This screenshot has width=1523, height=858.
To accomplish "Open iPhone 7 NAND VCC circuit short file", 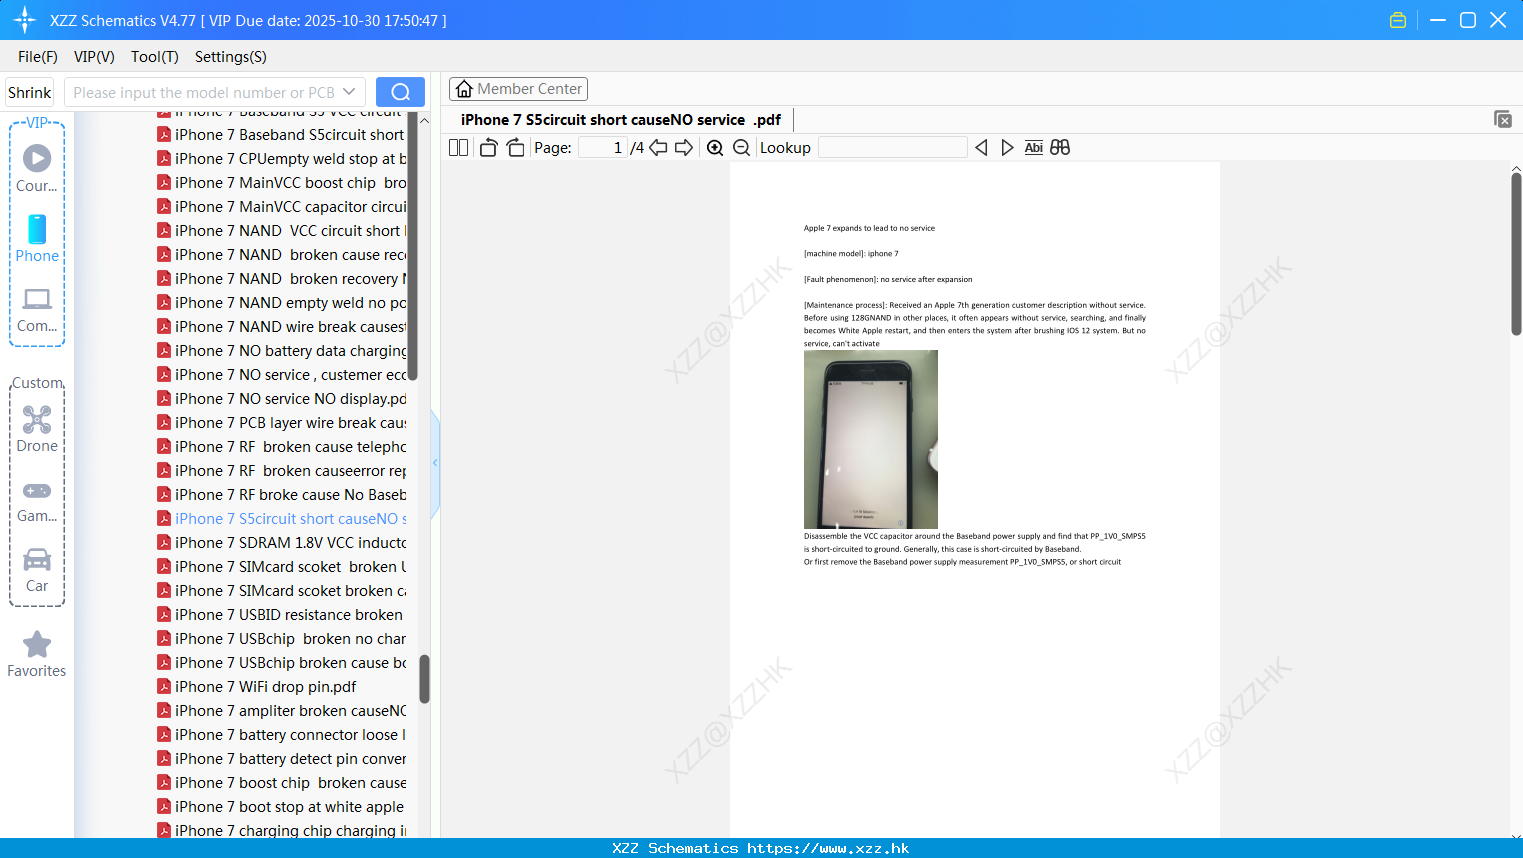I will click(282, 231).
